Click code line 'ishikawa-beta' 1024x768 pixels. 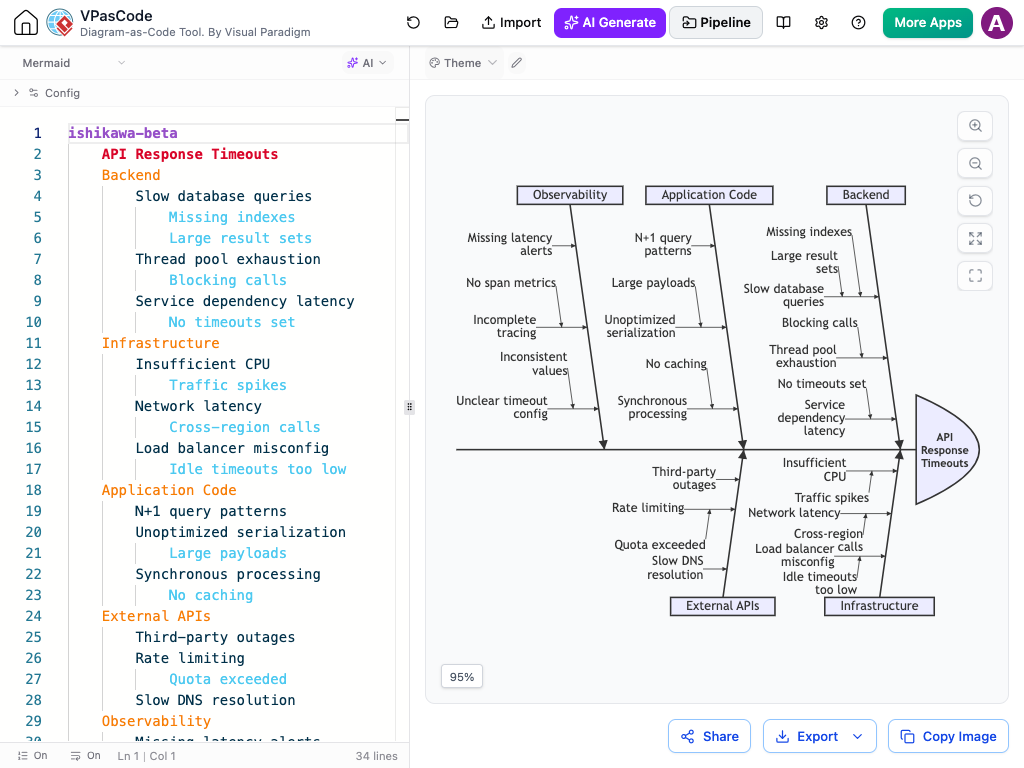pyautogui.click(x=123, y=133)
